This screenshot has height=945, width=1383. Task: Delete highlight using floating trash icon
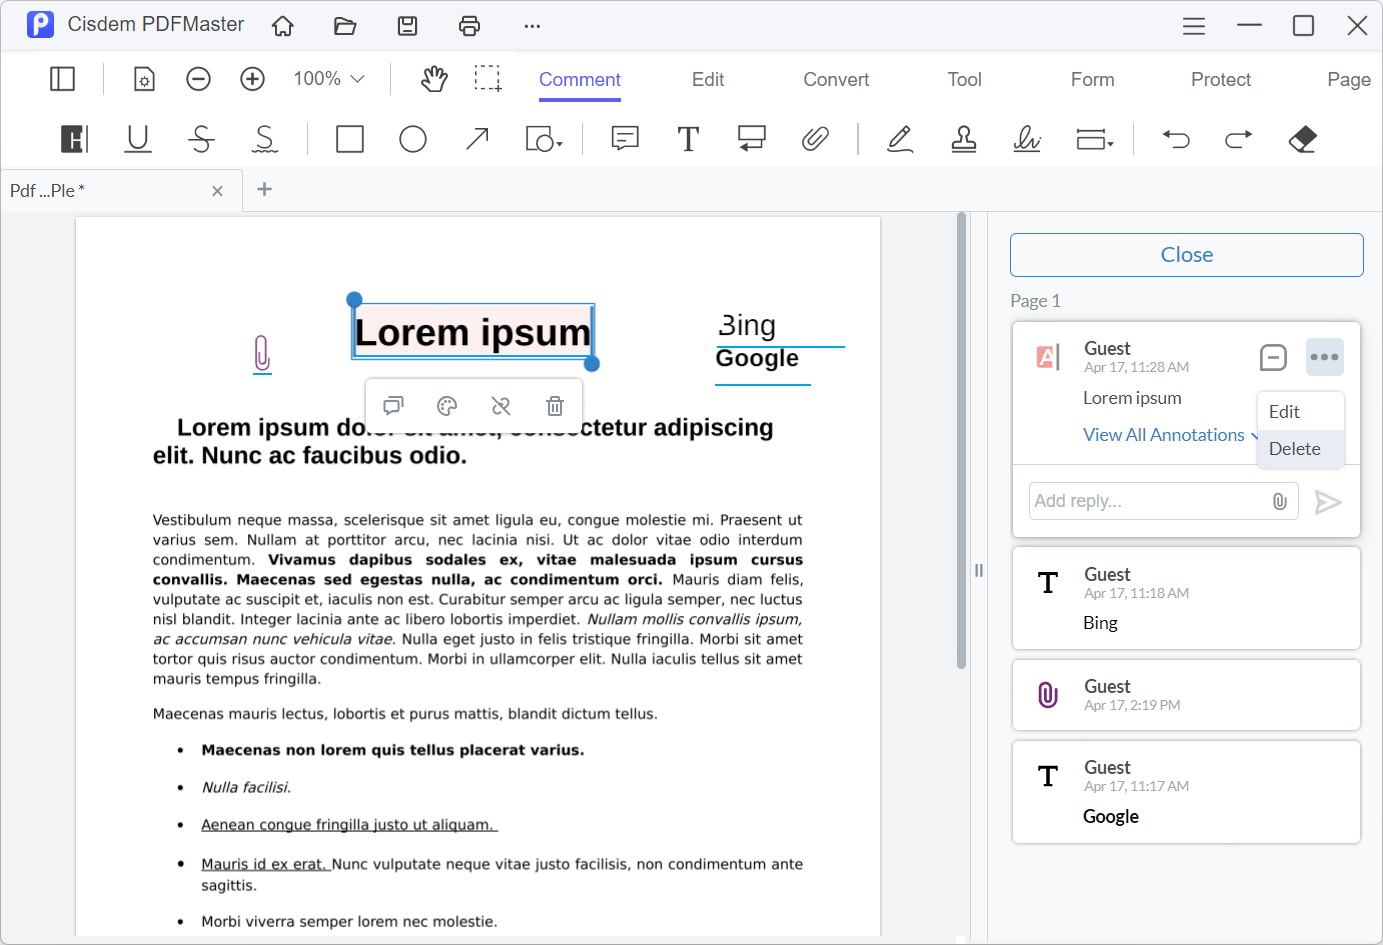(555, 405)
